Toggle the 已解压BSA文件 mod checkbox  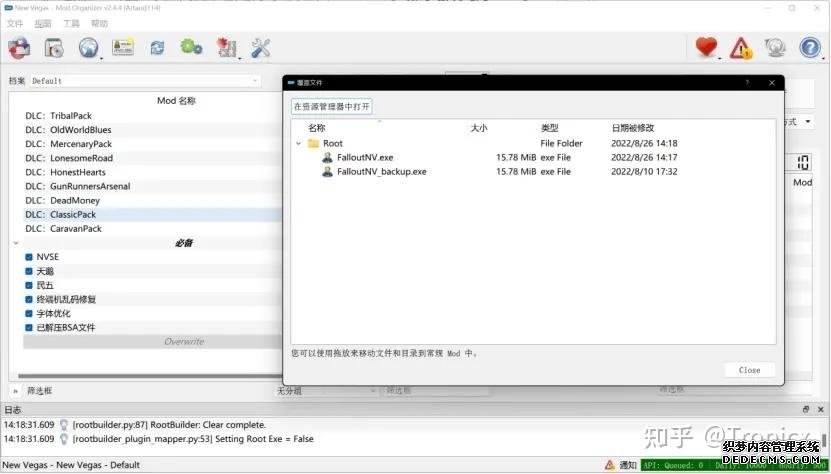pos(29,327)
